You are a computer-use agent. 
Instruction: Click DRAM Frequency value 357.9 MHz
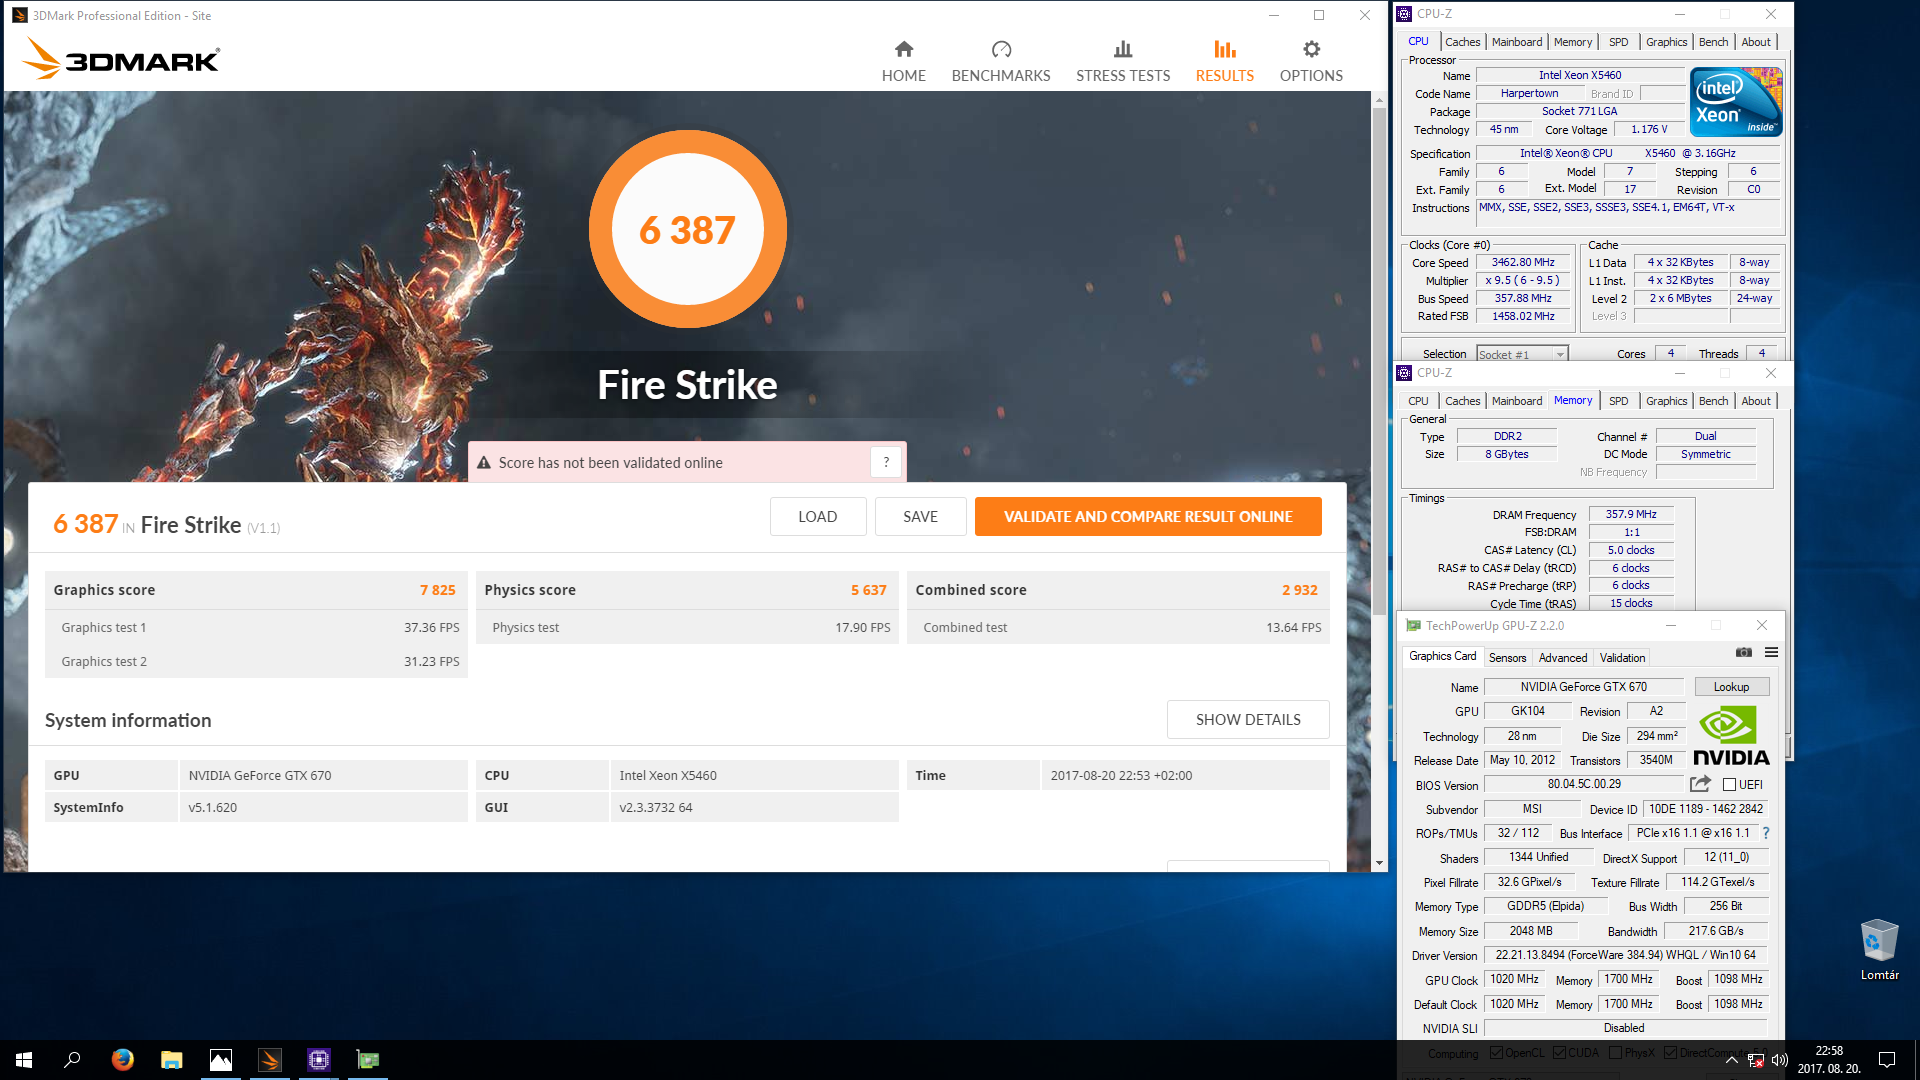click(x=1631, y=514)
